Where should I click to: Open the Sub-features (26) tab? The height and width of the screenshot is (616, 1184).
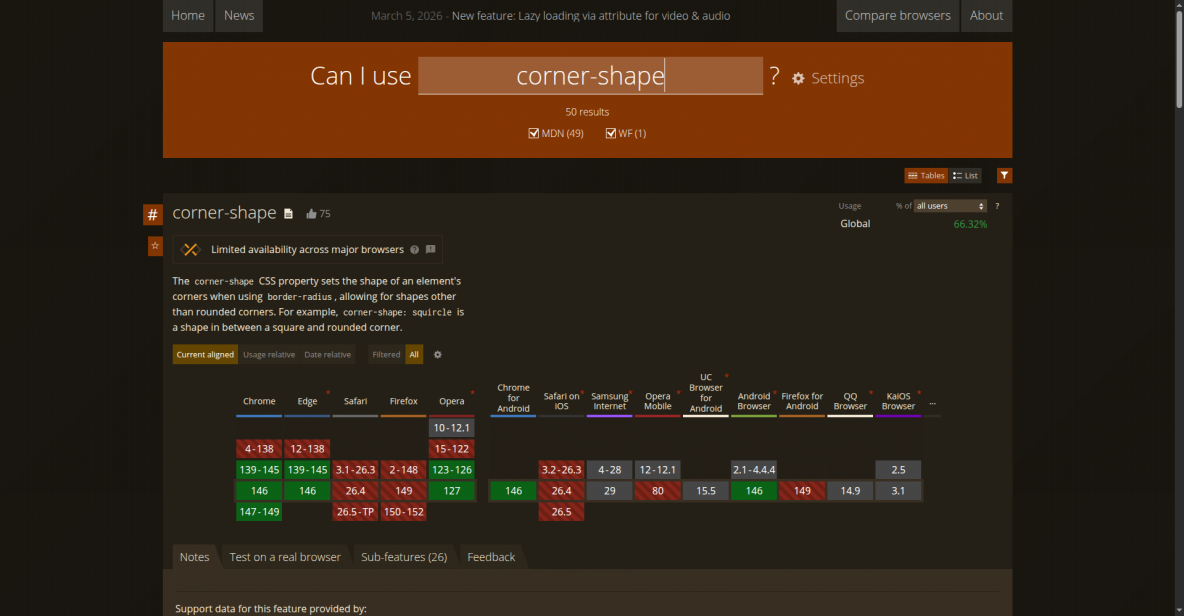coord(404,557)
